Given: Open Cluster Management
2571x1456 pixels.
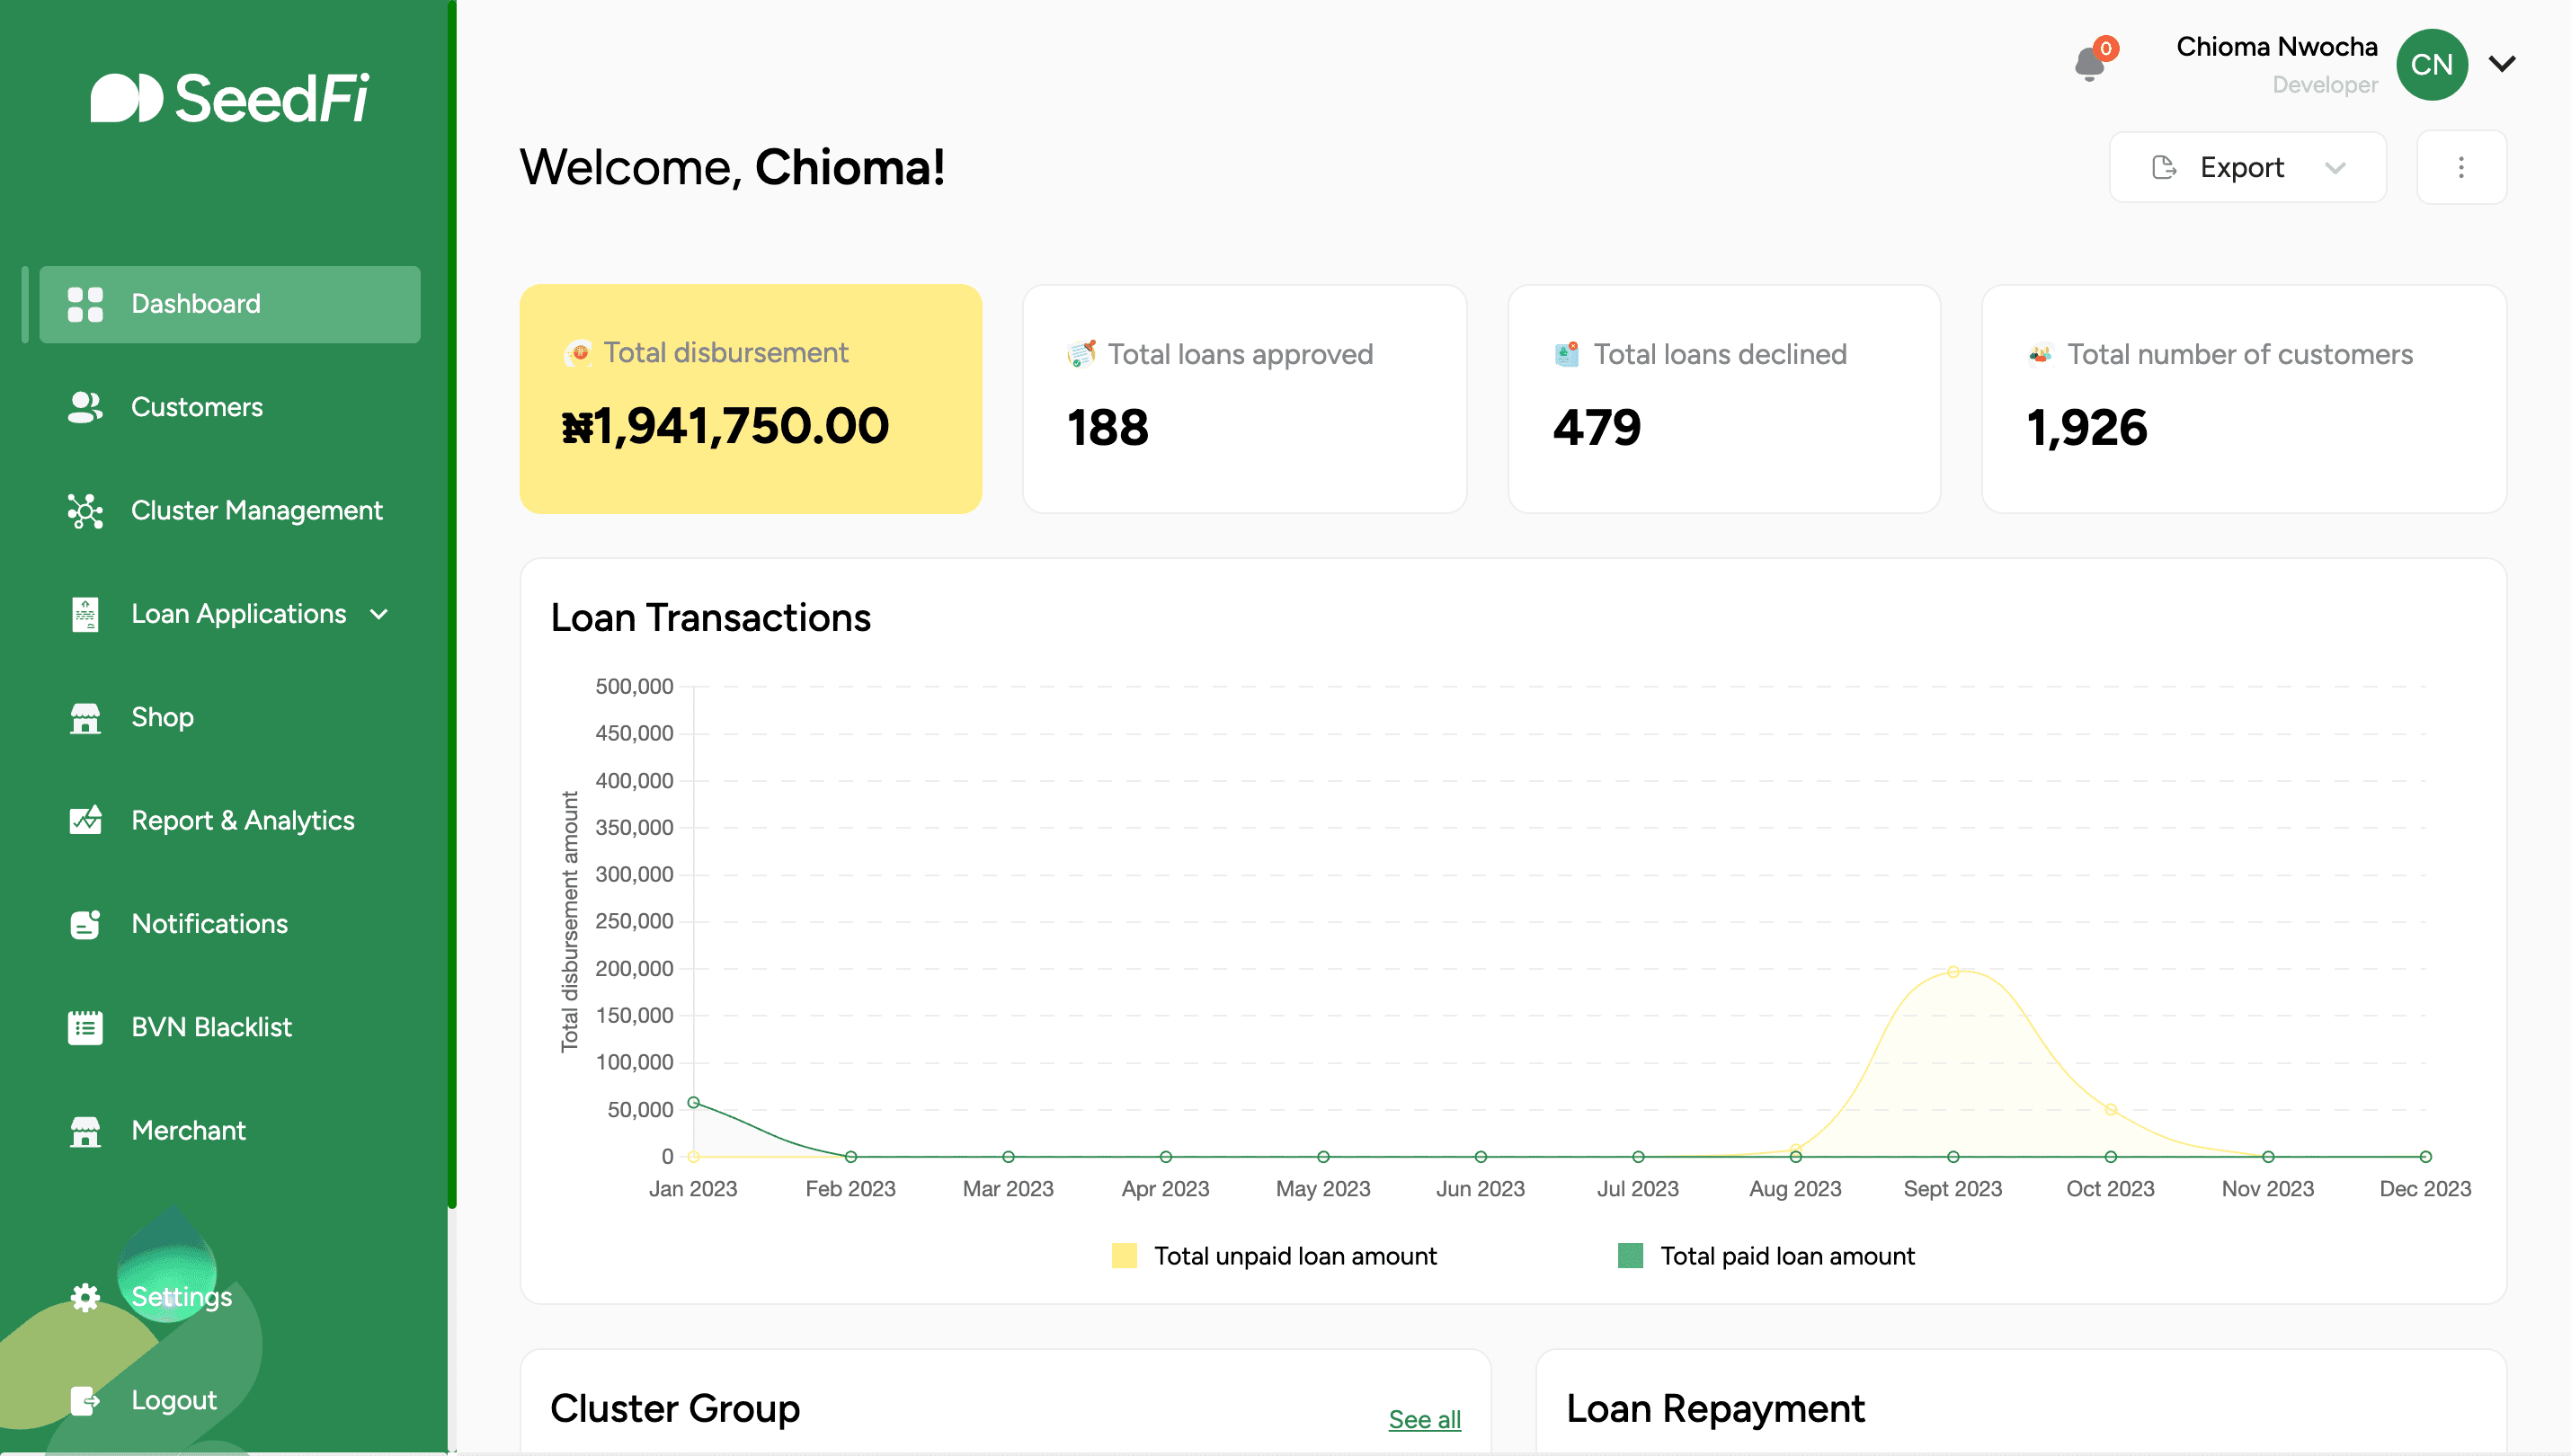Looking at the screenshot, I should [84, 511].
